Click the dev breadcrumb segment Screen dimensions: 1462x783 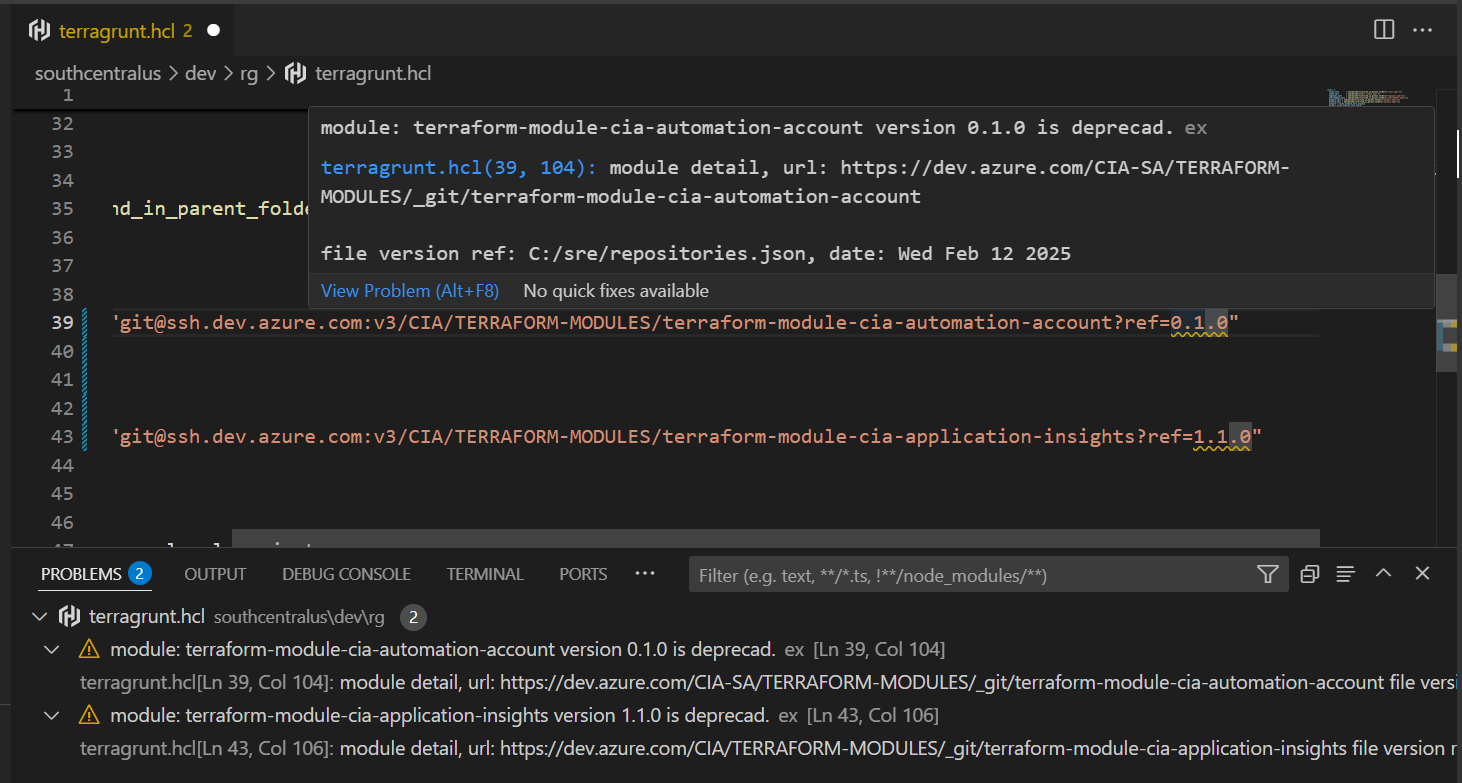click(x=200, y=73)
